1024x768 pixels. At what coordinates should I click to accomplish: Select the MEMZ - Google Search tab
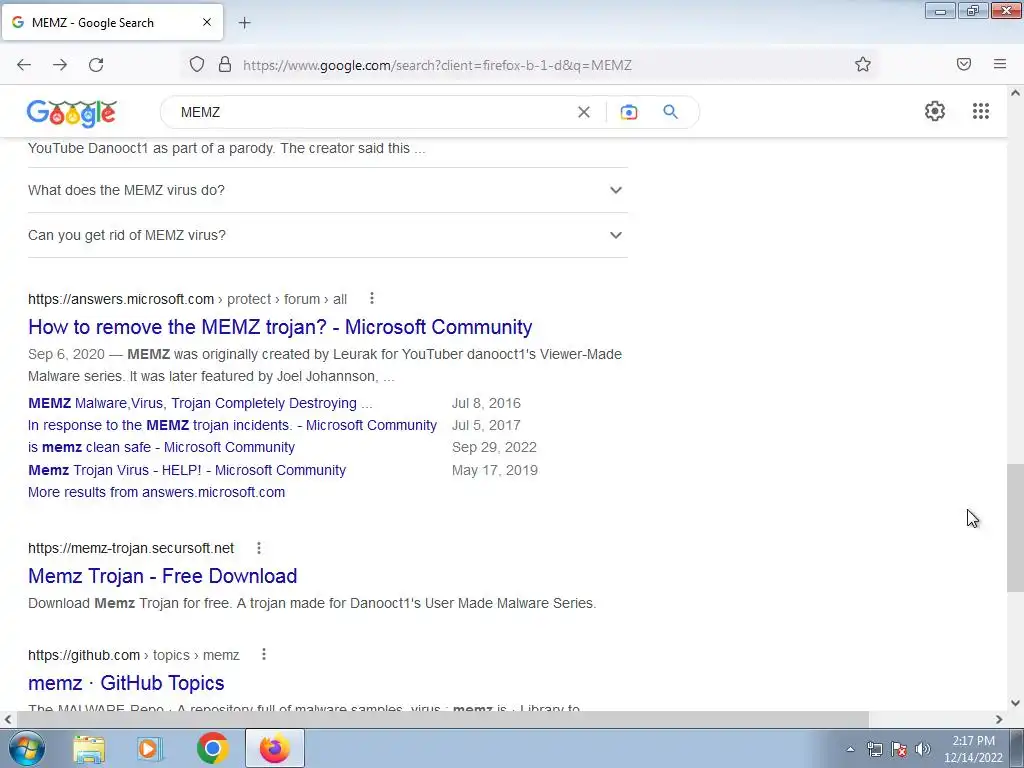(x=112, y=22)
